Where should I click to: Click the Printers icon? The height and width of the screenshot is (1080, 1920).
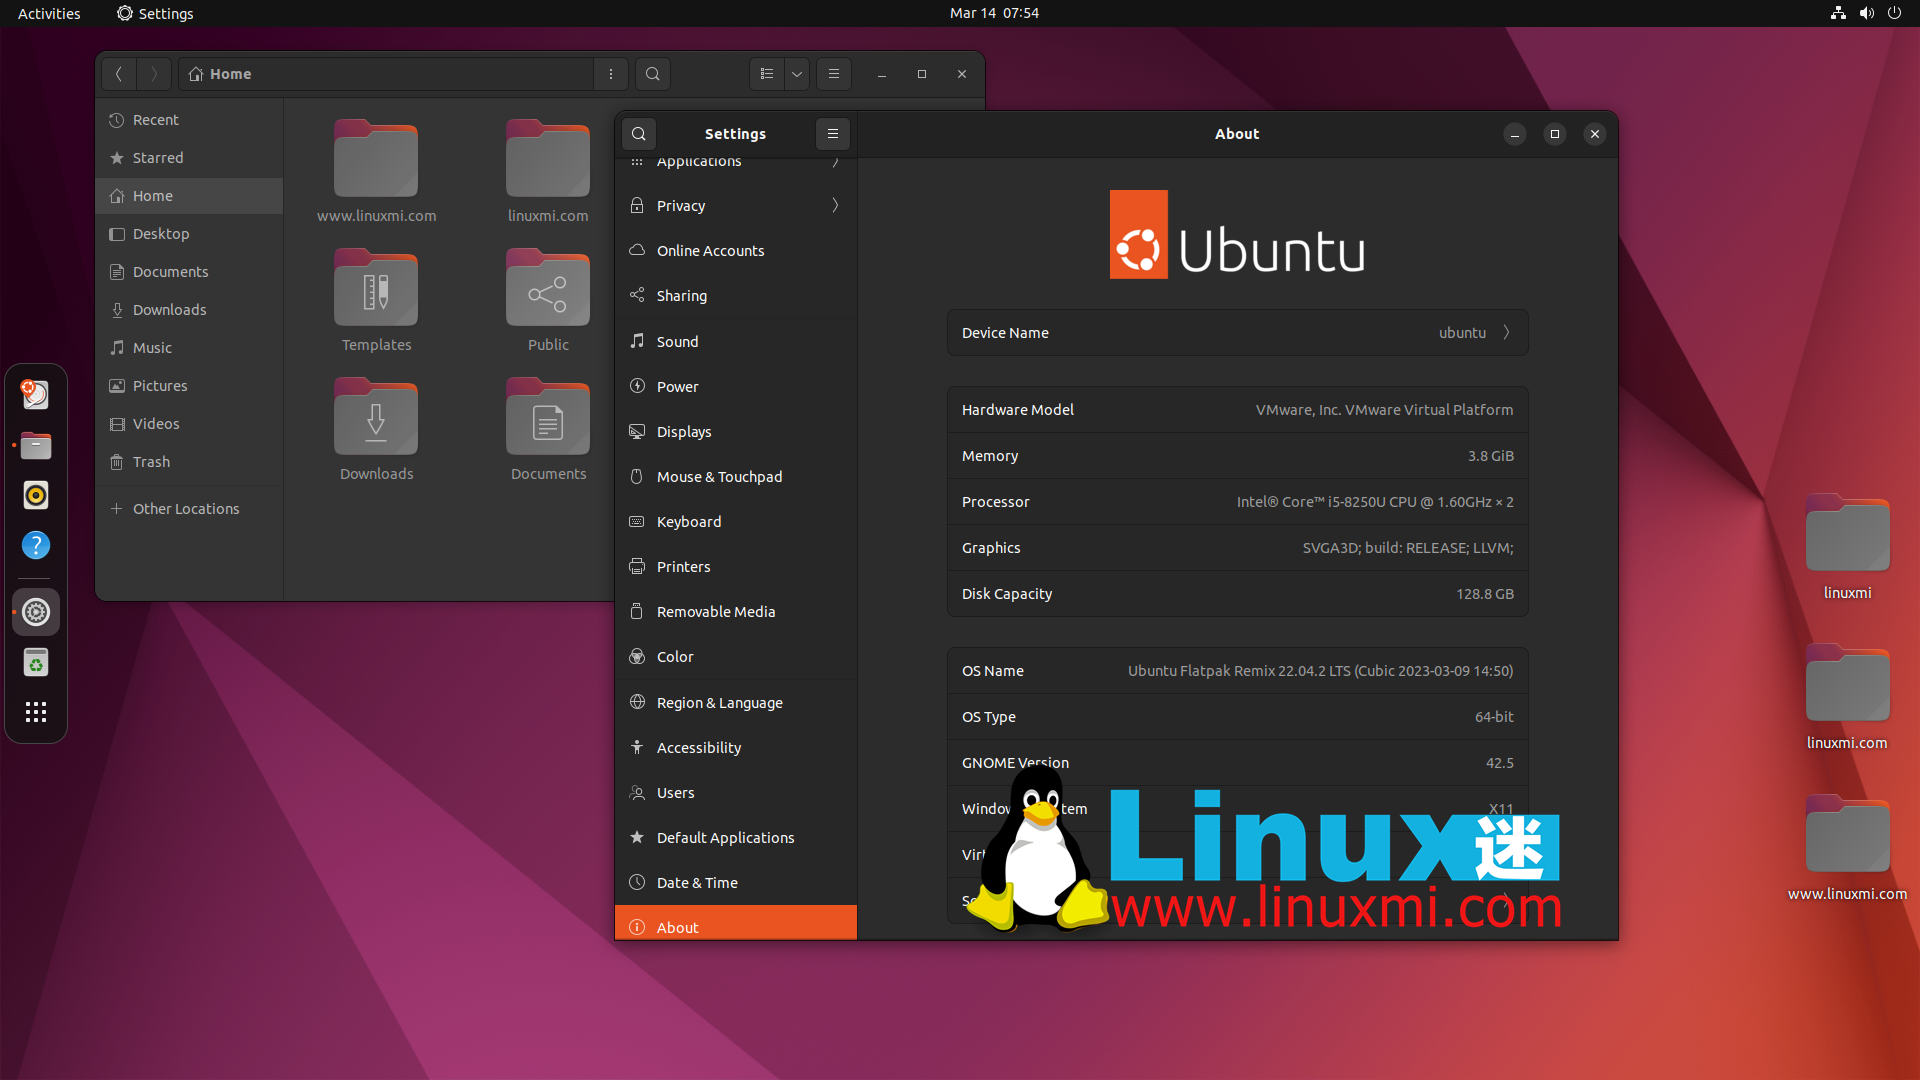(637, 567)
